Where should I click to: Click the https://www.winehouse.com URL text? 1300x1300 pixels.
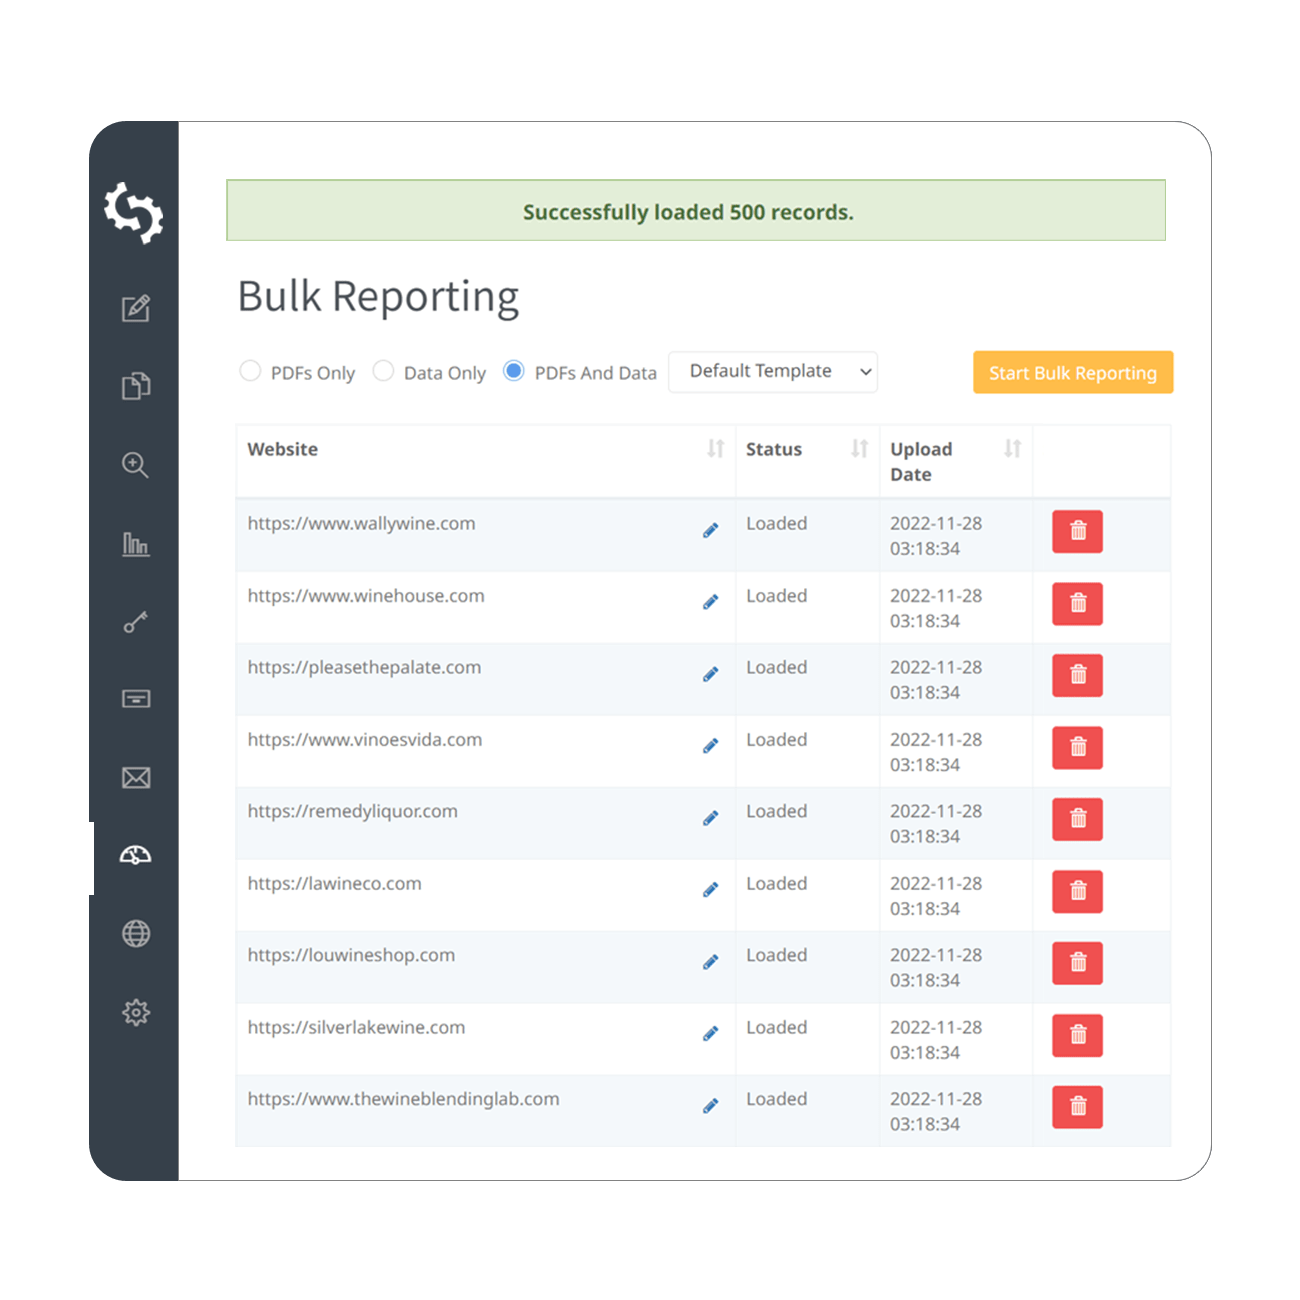click(x=366, y=596)
